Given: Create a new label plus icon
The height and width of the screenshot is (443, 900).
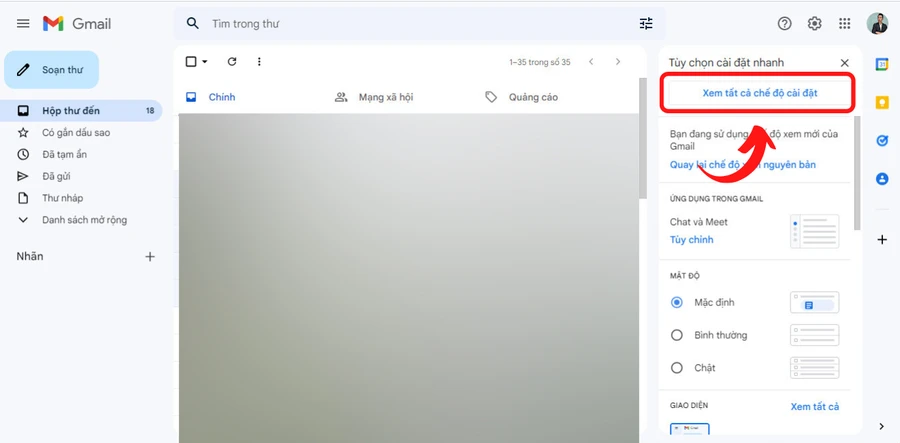Looking at the screenshot, I should pyautogui.click(x=150, y=257).
